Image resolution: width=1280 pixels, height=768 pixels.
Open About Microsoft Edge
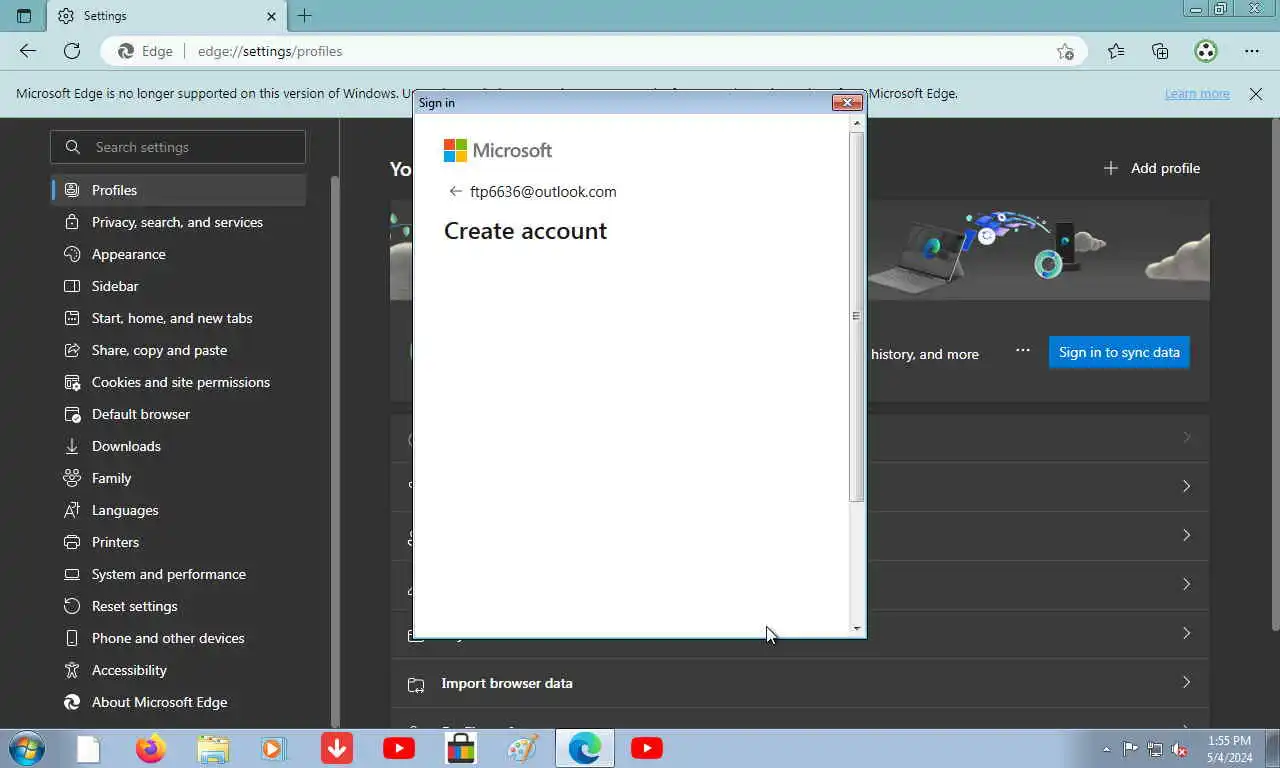[x=178, y=702]
